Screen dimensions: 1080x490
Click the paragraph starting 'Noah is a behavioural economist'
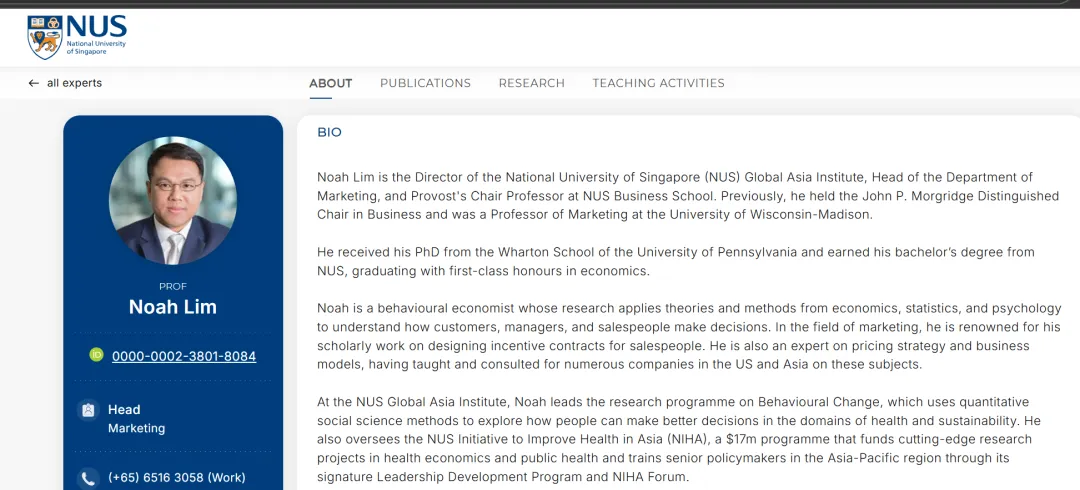pos(689,336)
